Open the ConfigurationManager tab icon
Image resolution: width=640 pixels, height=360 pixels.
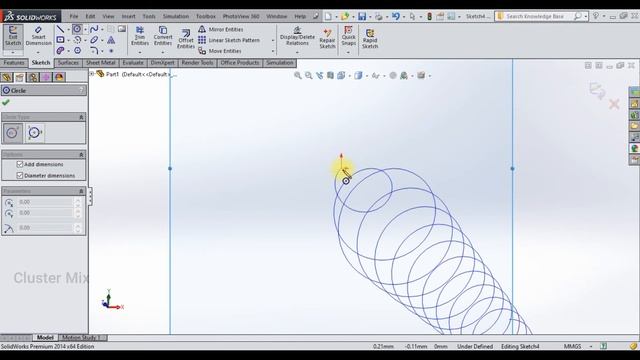[33, 77]
